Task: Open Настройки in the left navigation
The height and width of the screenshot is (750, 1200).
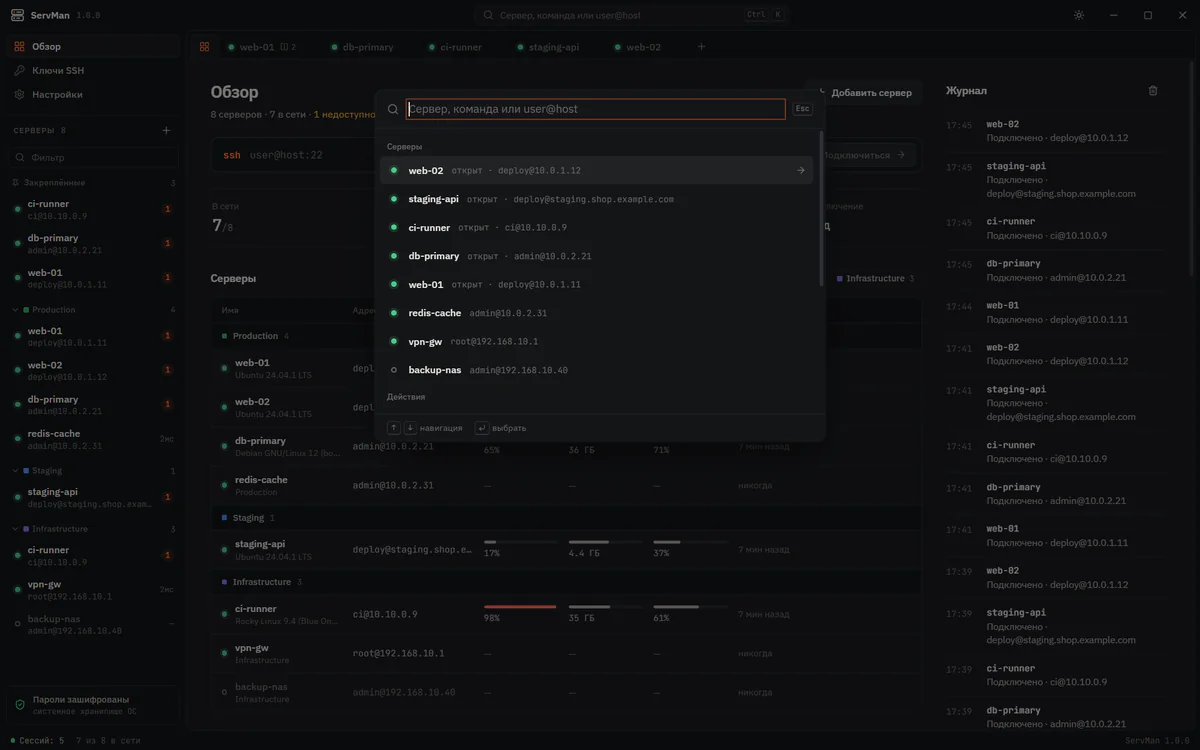Action: click(x=93, y=94)
